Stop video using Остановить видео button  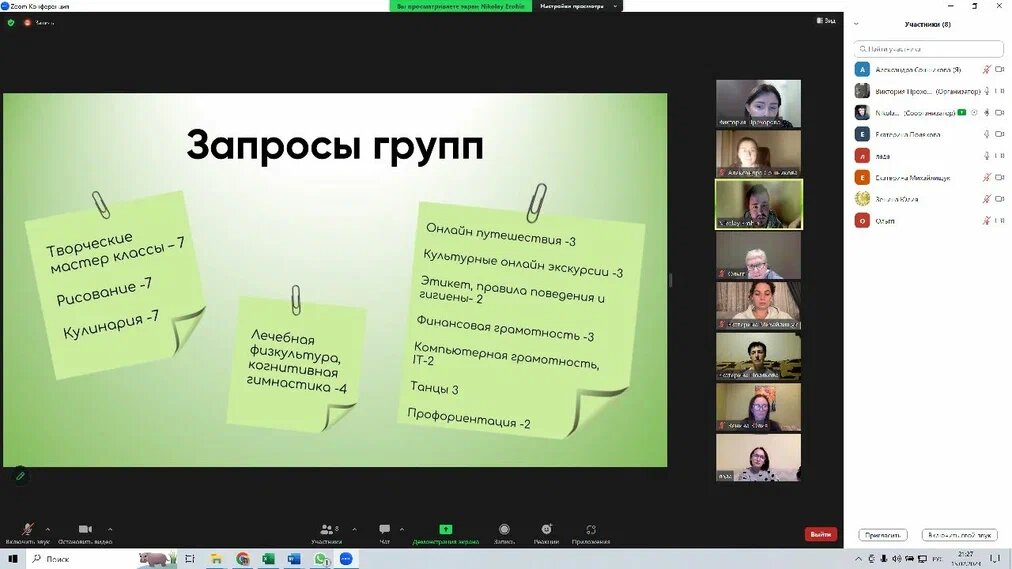pyautogui.click(x=85, y=534)
